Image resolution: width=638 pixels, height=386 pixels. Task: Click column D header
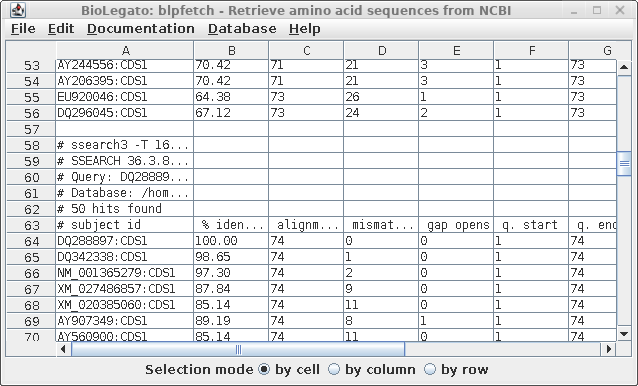(381, 50)
